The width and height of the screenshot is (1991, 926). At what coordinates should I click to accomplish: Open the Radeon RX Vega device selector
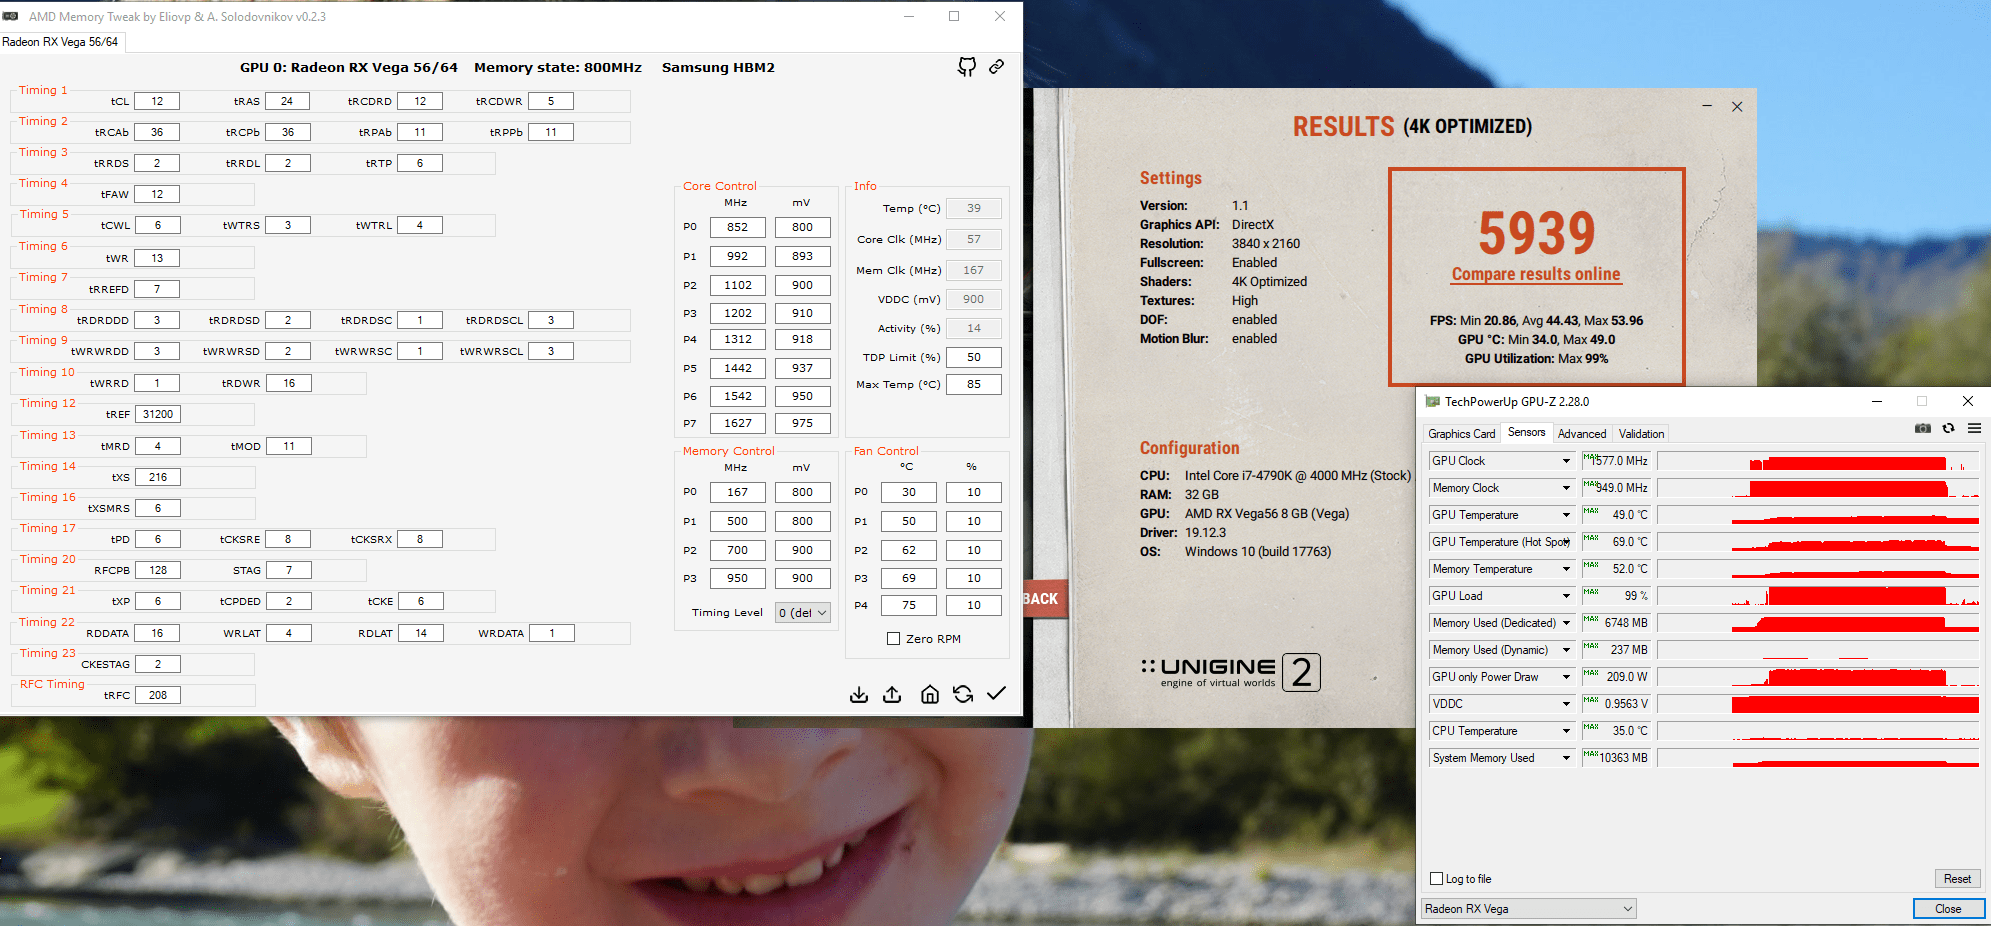click(x=1529, y=909)
